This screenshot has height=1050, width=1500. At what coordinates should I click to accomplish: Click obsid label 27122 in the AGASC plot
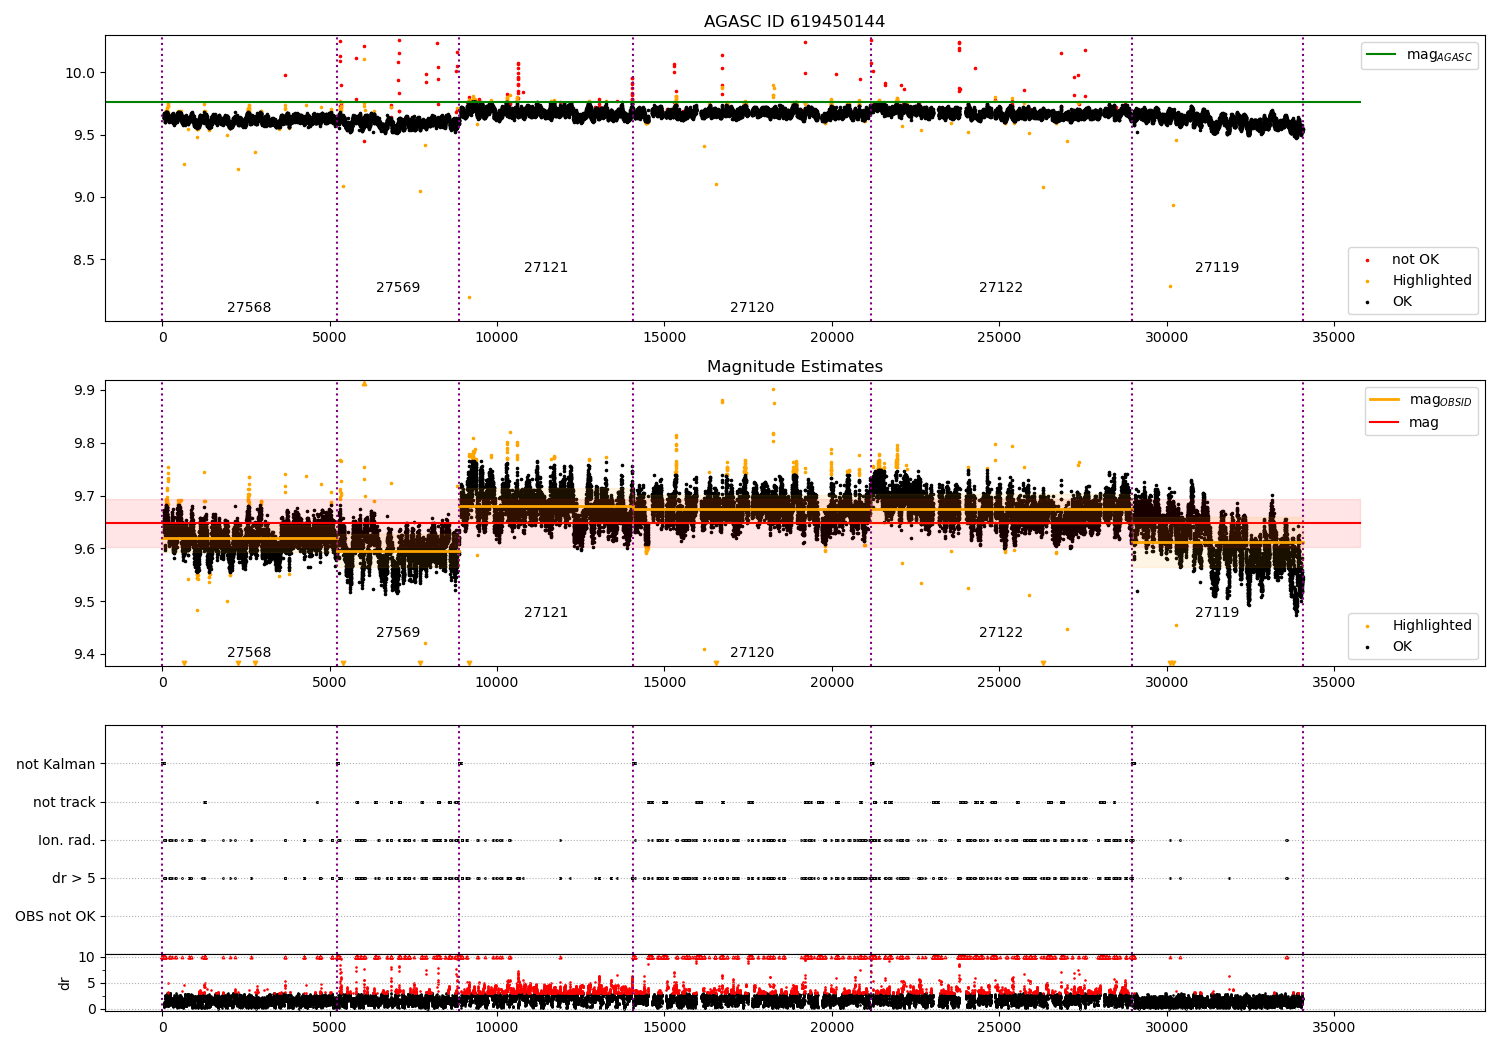tap(1001, 288)
